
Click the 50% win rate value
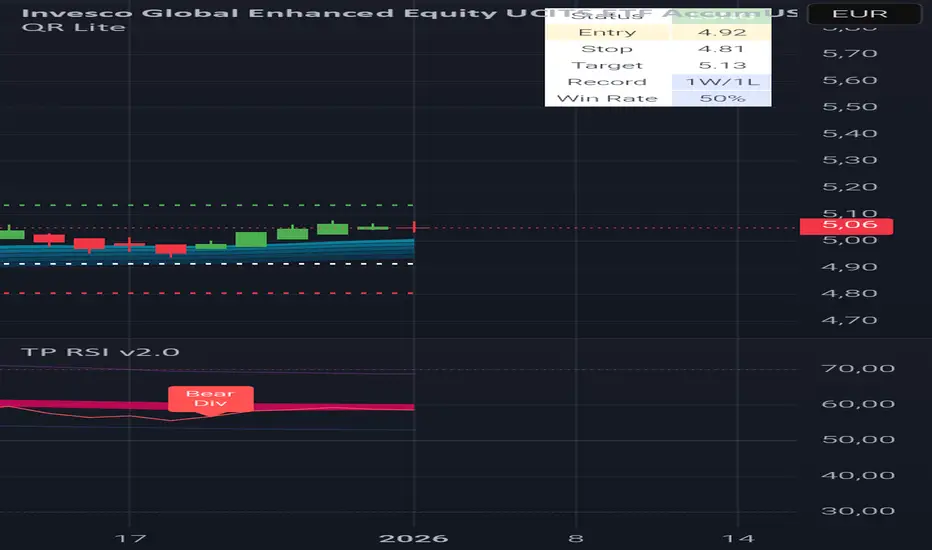[722, 99]
